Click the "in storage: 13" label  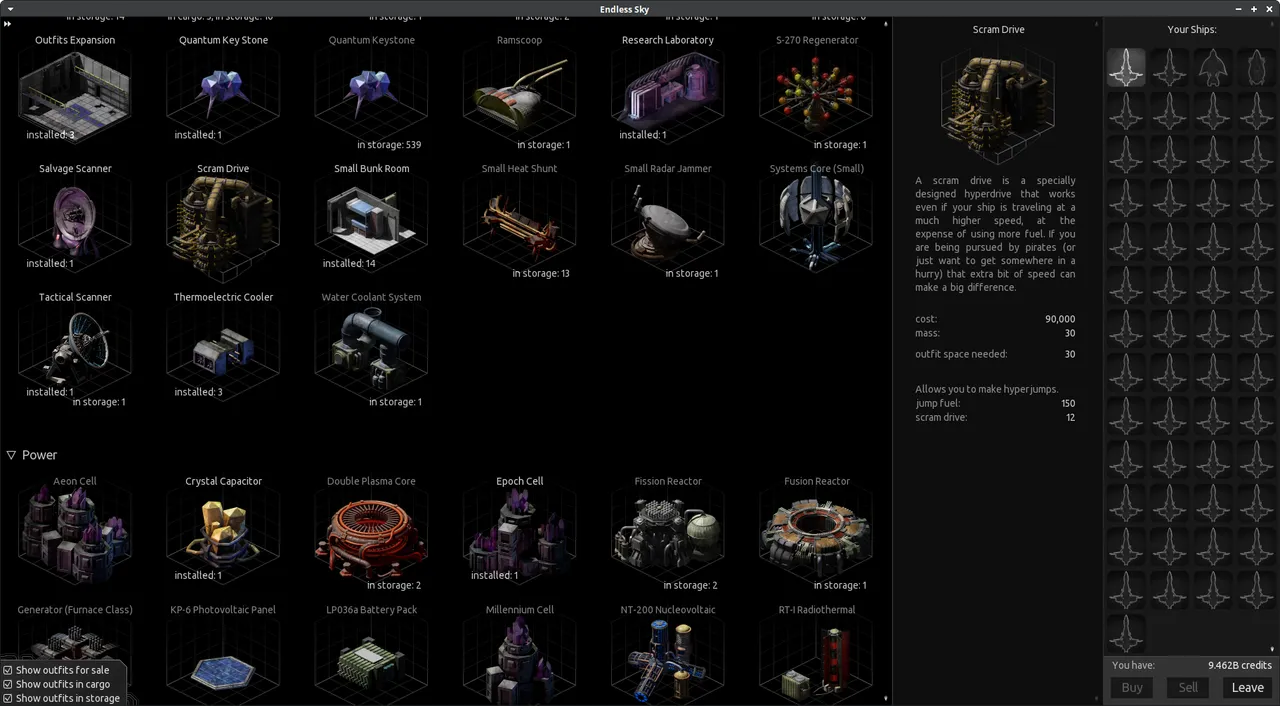541,273
